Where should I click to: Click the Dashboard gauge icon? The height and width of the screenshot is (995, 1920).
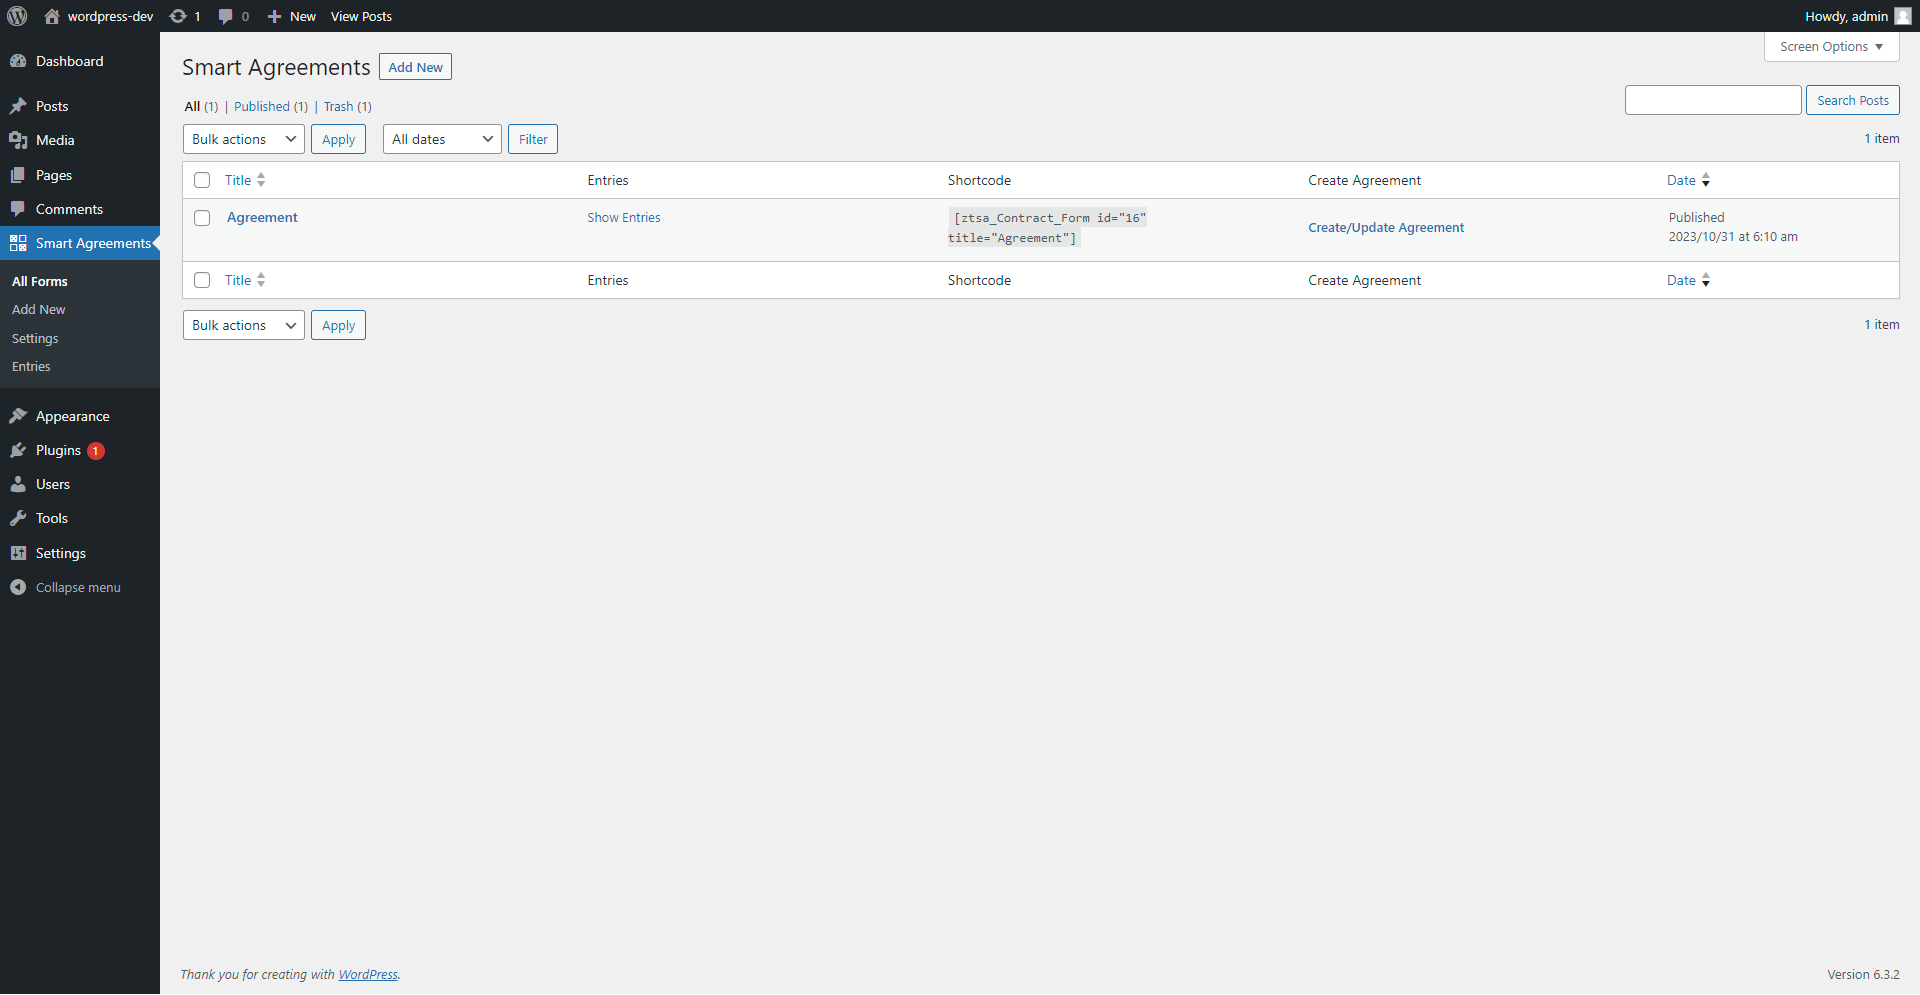pos(18,61)
